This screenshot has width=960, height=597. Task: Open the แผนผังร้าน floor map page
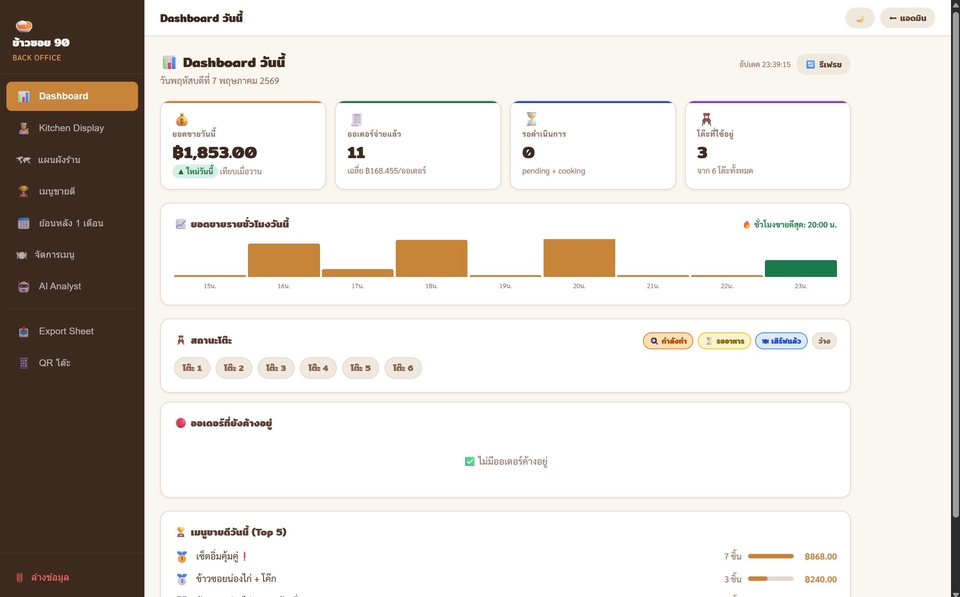point(72,160)
